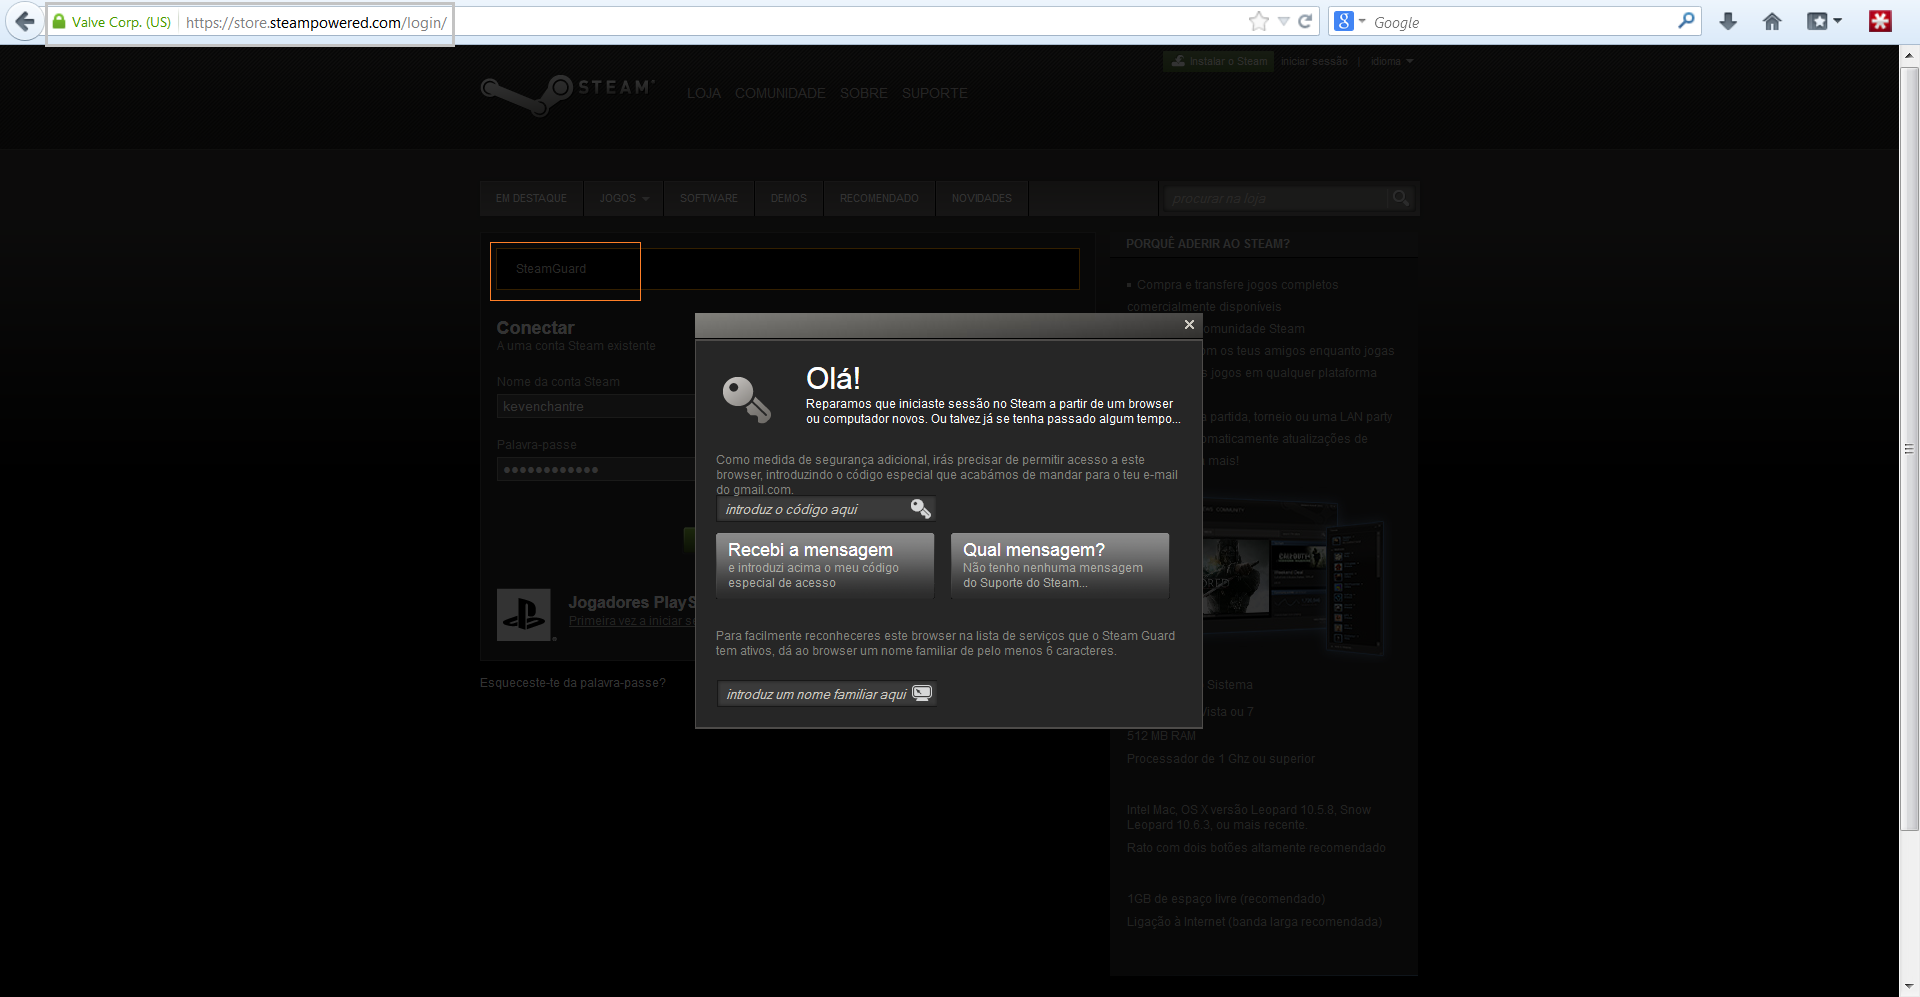Open the URL history dropdown arrow
The height and width of the screenshot is (997, 1920).
[x=1283, y=21]
